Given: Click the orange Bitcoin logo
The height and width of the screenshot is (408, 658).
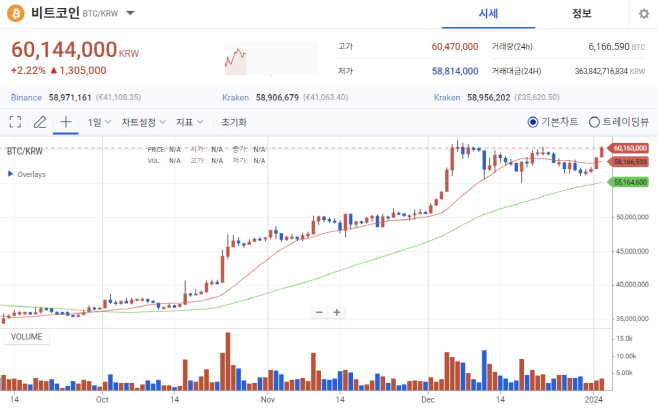Looking at the screenshot, I should (x=16, y=13).
